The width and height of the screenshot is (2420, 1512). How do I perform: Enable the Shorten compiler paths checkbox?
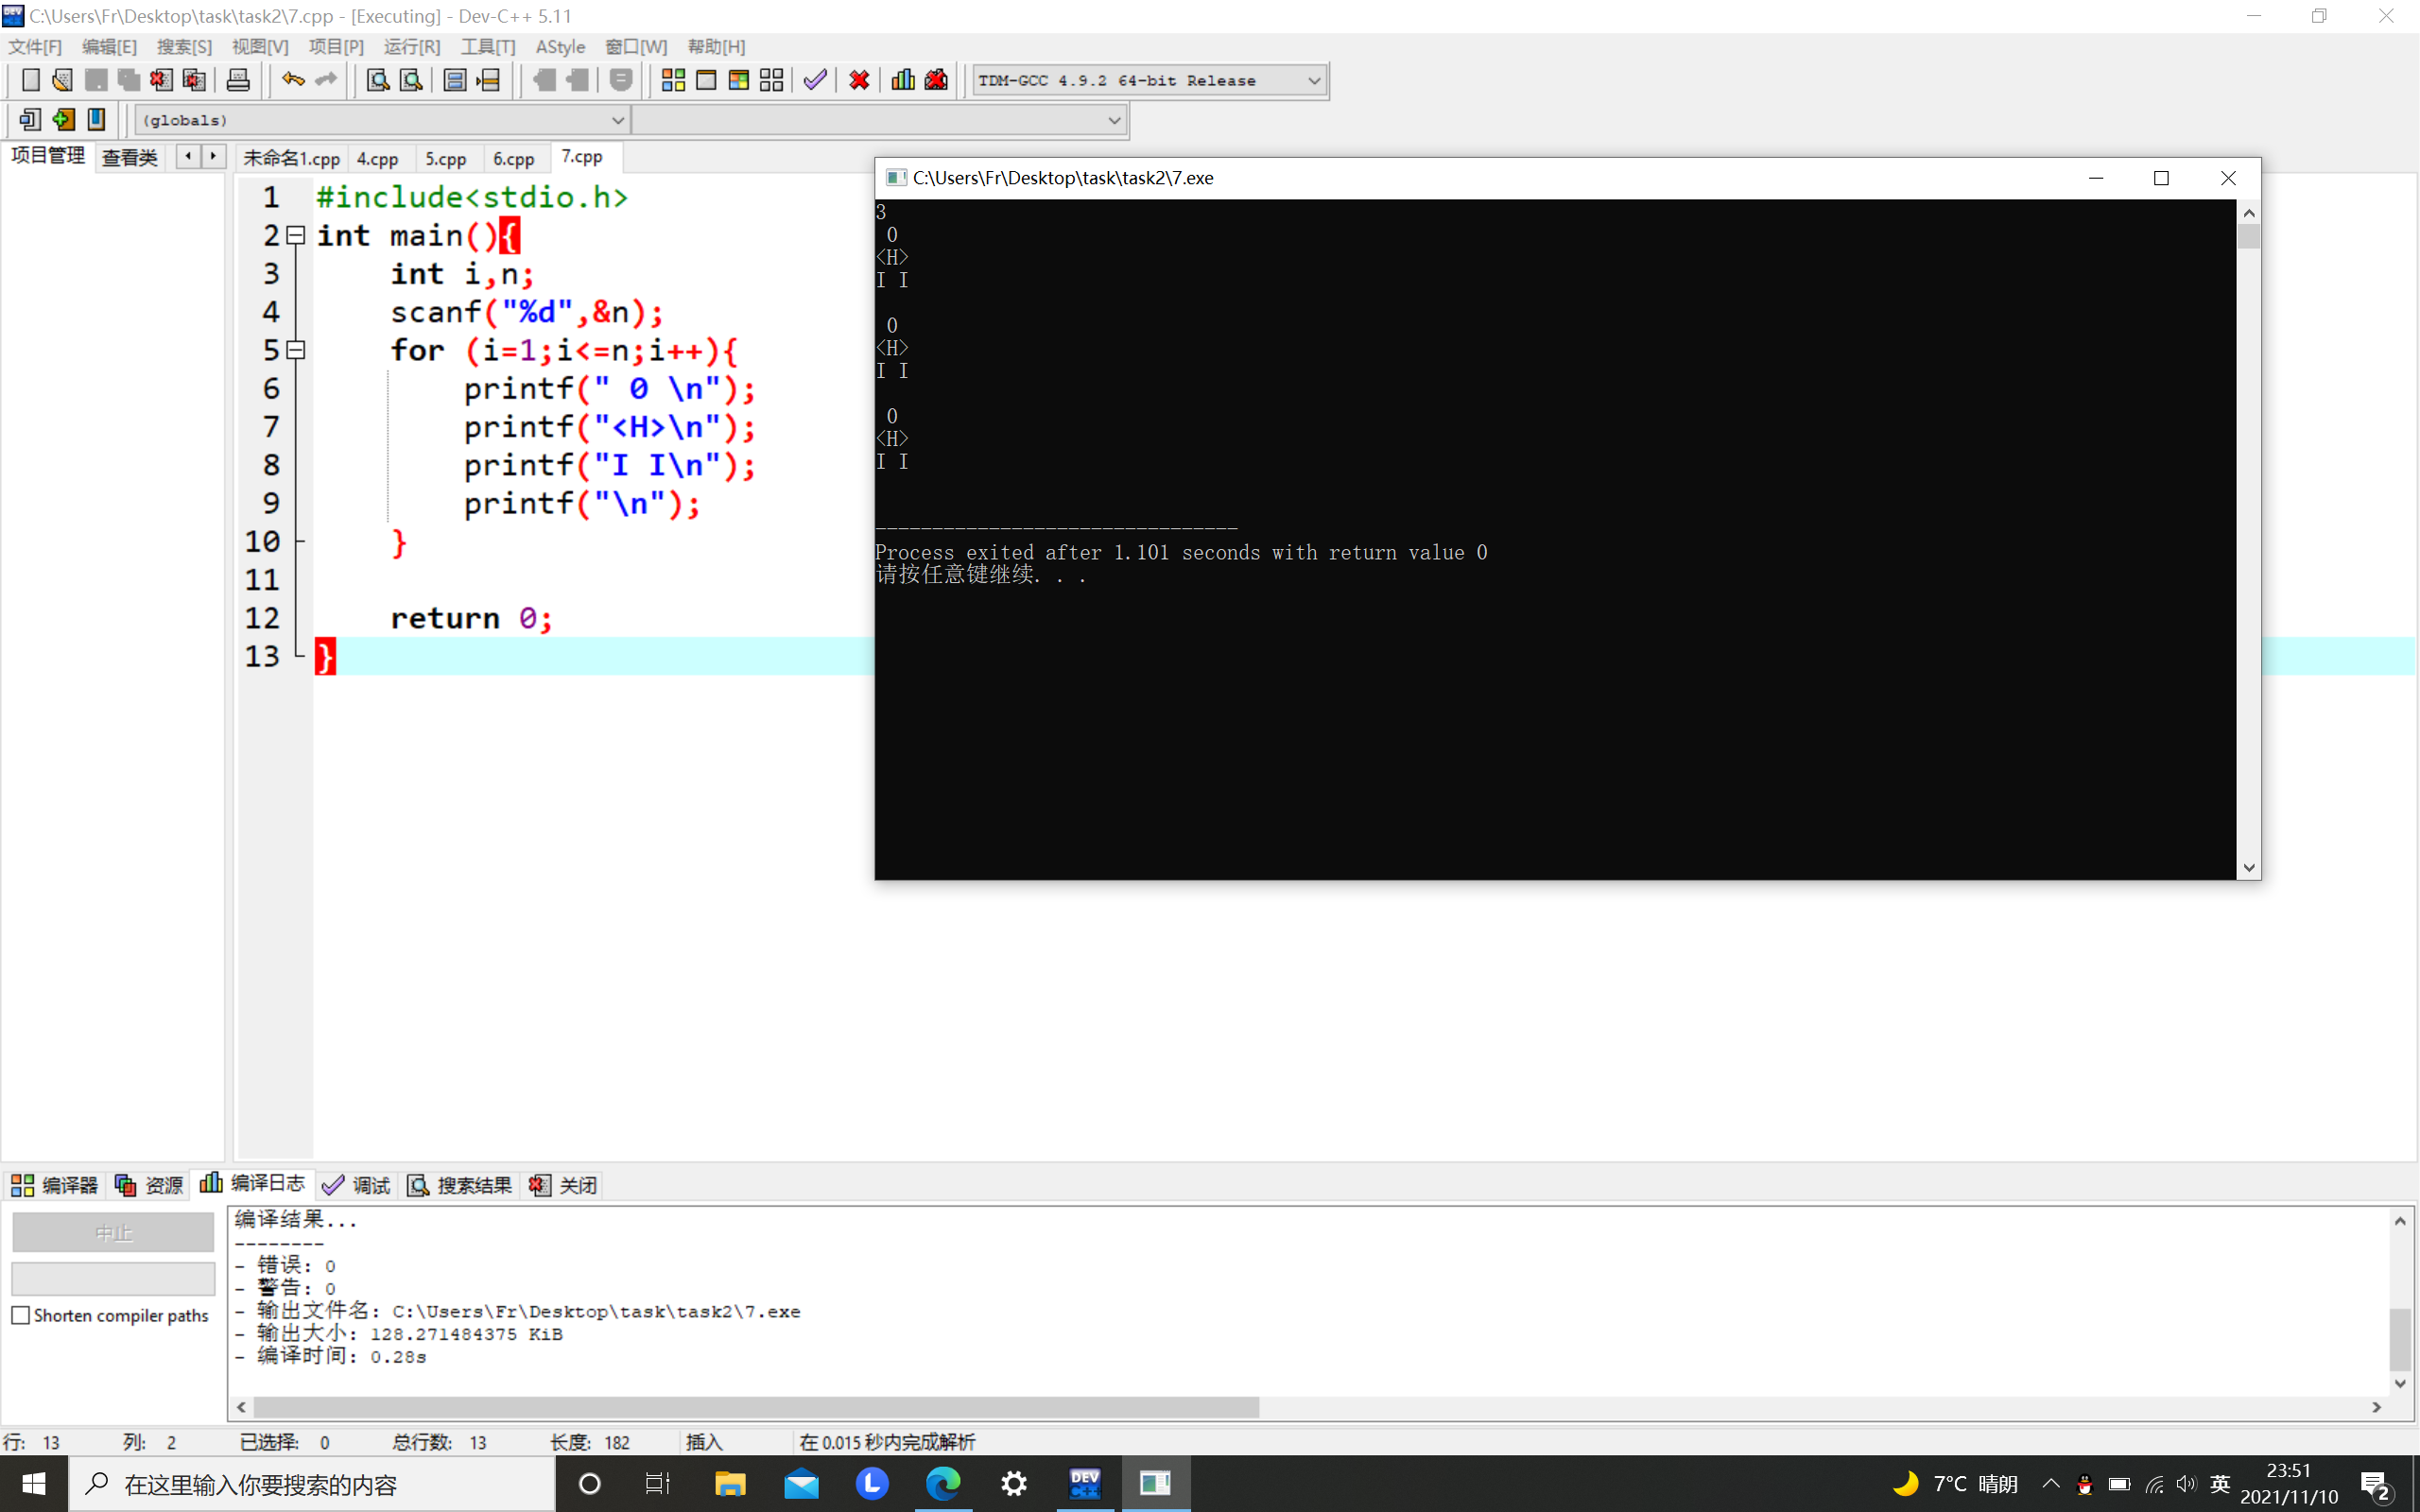coord(21,1315)
